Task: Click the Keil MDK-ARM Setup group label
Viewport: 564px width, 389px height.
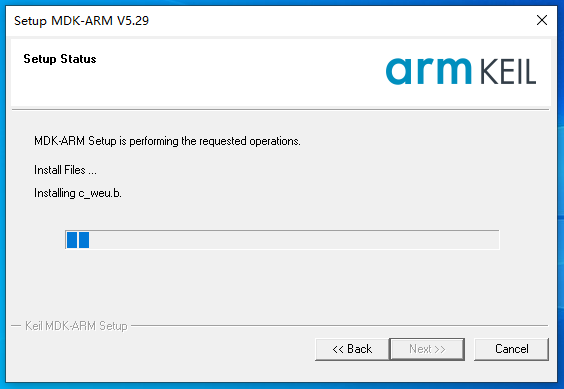Action: coord(76,326)
